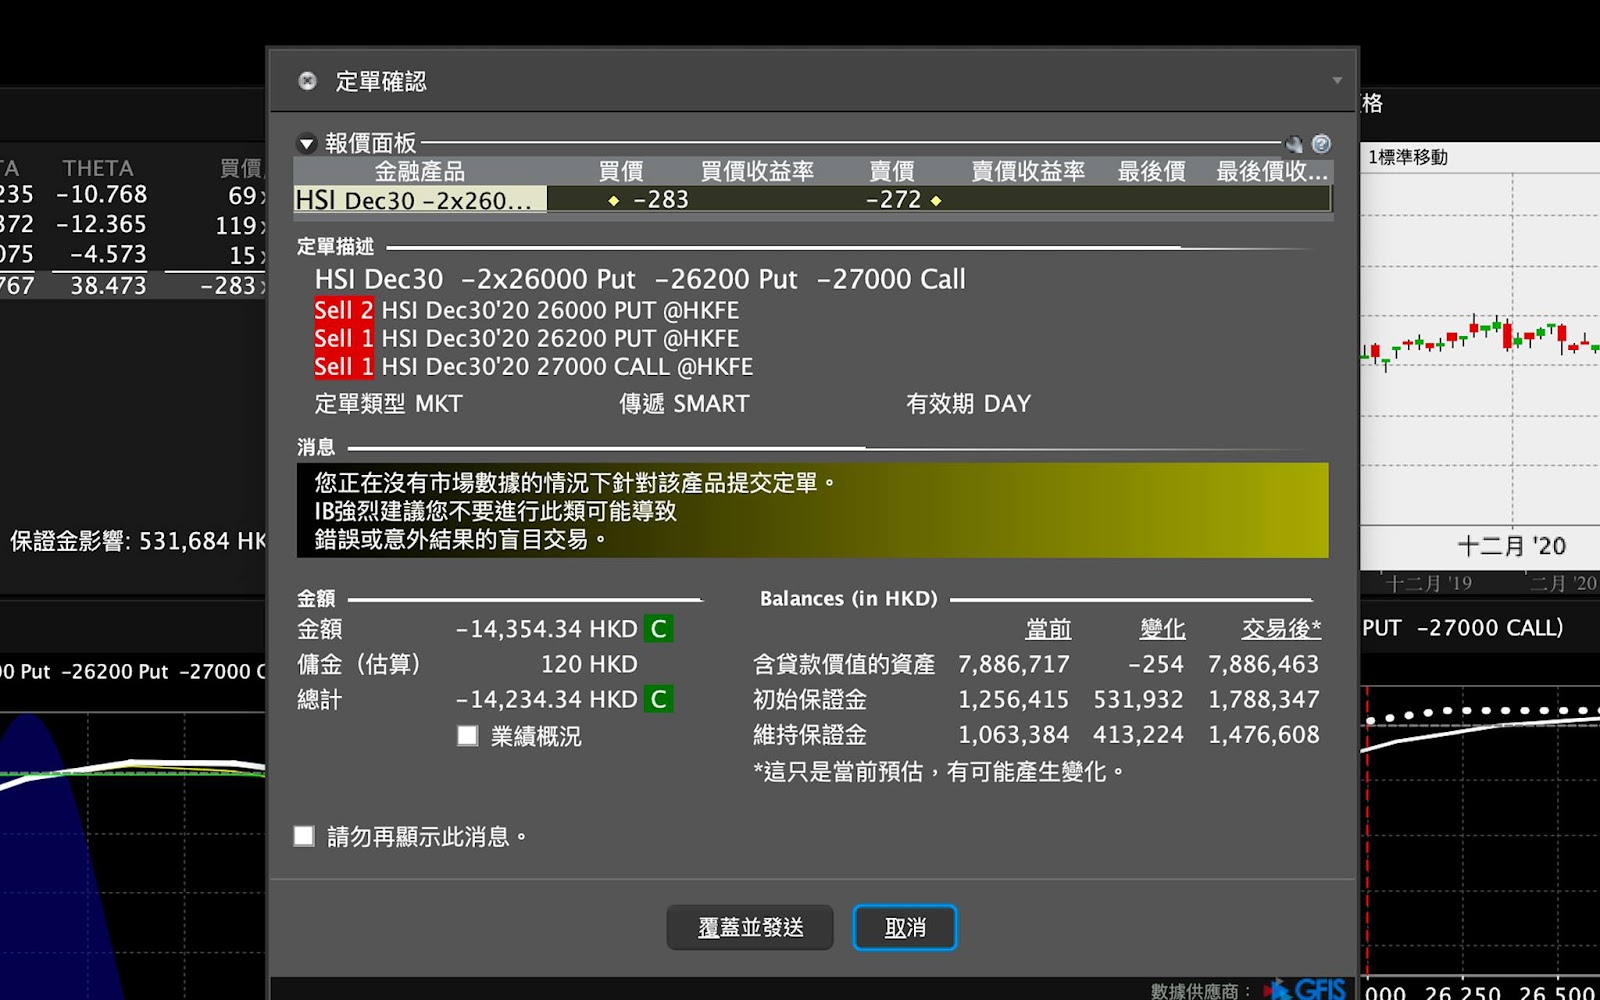1600x1000 pixels.
Task: Click THETA column header in background window
Action: coord(98,168)
